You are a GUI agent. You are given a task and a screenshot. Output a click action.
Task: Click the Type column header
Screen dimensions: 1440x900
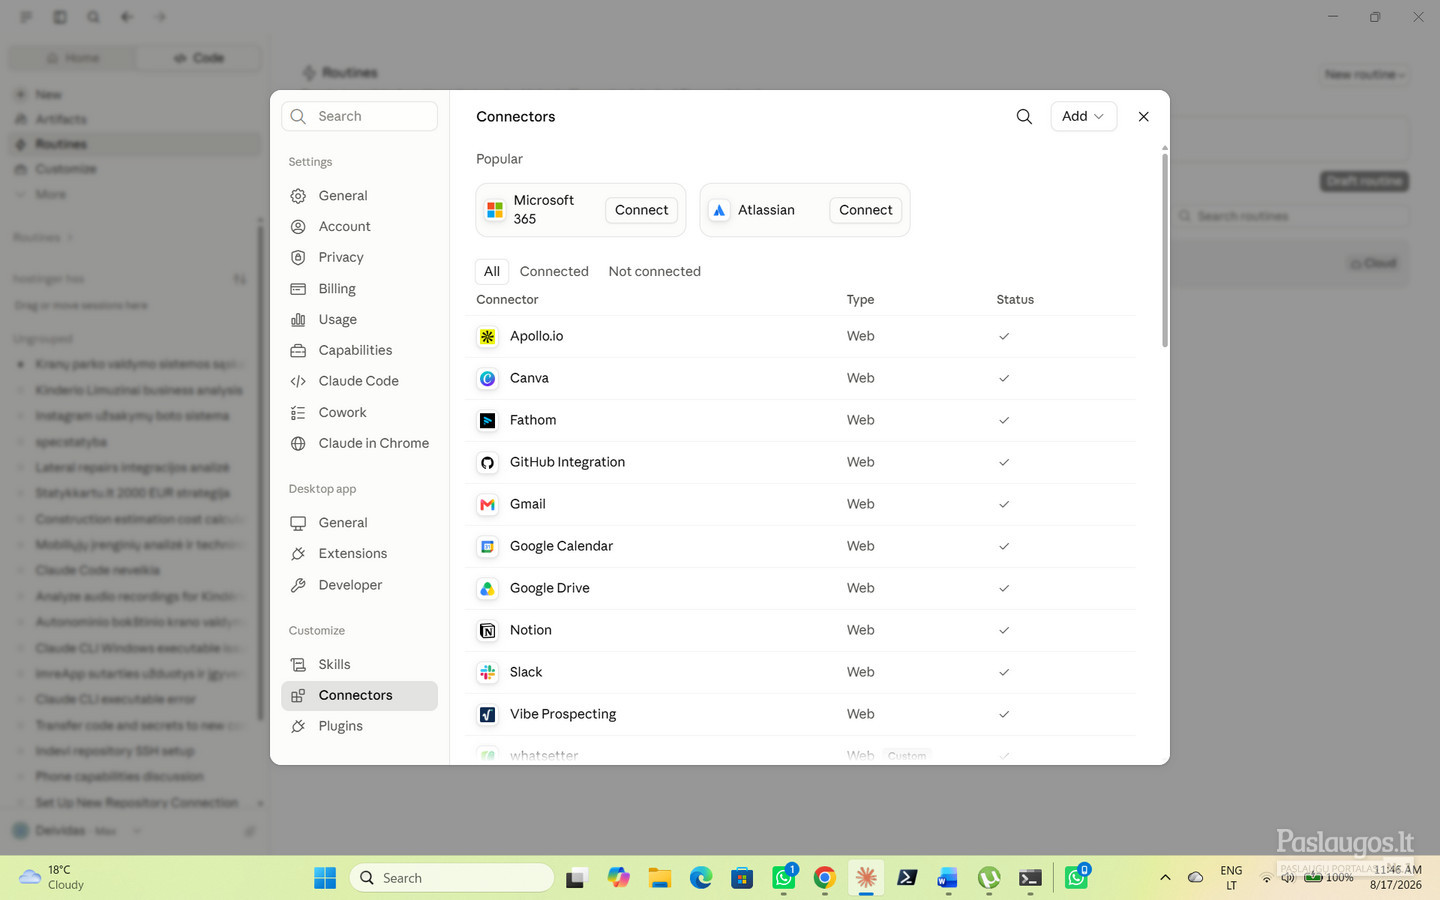860,300
